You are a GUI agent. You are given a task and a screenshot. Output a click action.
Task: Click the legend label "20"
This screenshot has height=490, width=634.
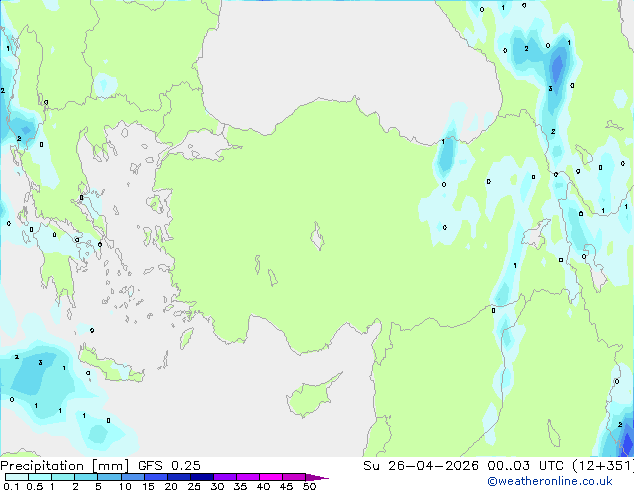171,486
